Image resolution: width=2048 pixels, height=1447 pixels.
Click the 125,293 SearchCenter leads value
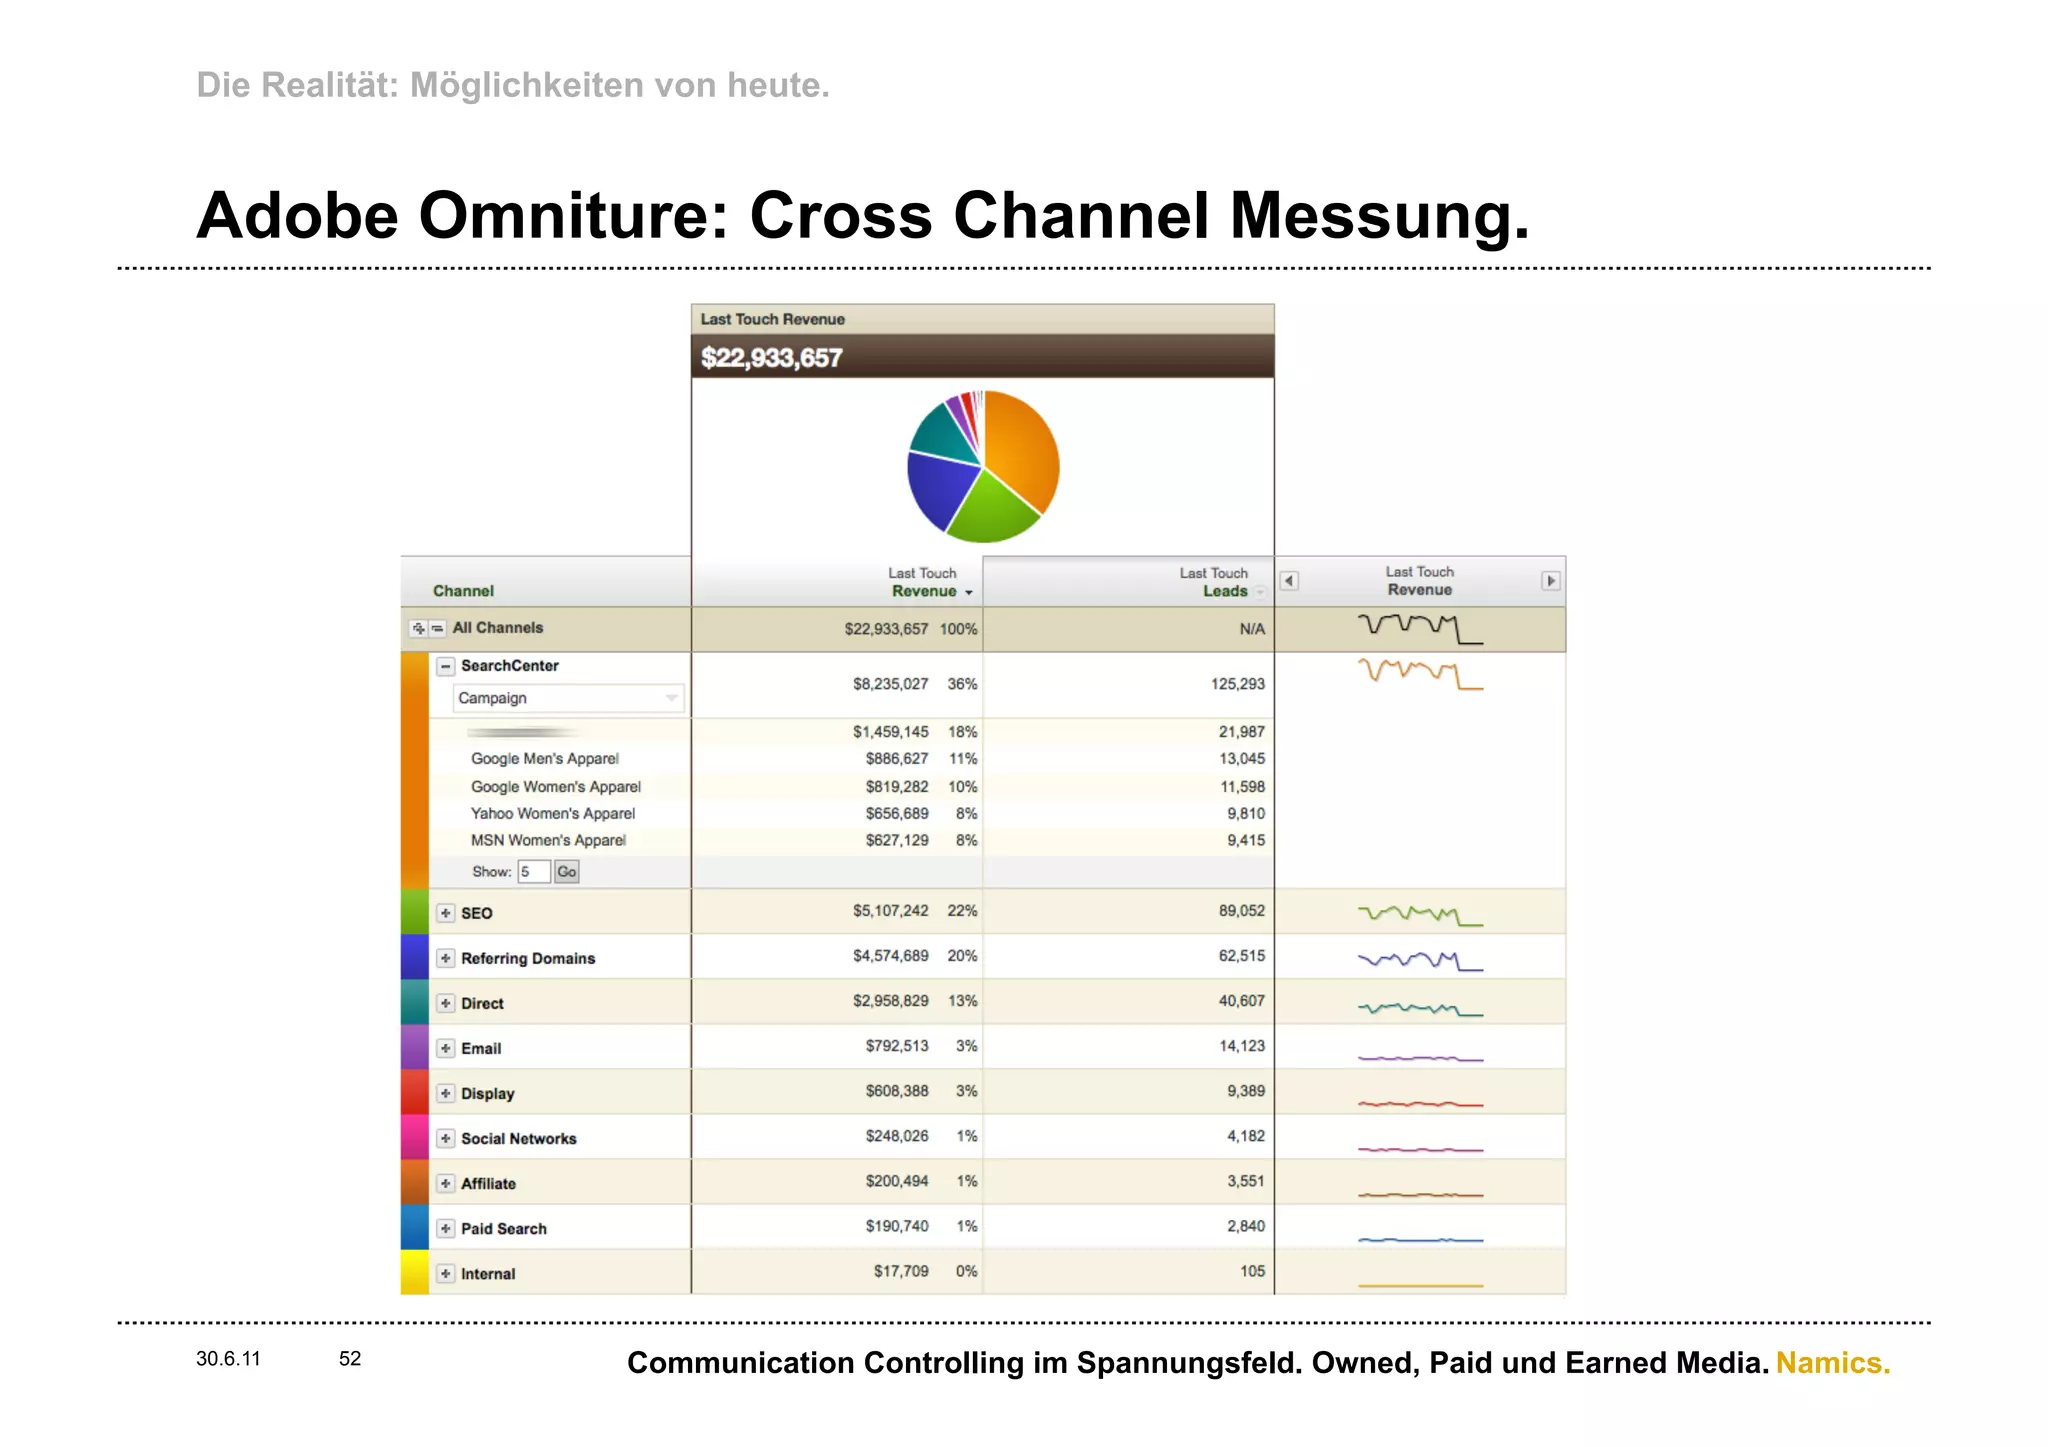point(1238,684)
